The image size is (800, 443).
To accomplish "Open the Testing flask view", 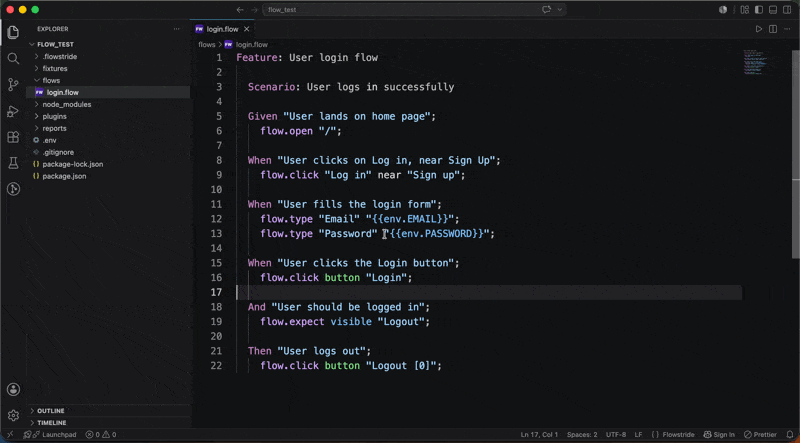I will tap(13, 163).
